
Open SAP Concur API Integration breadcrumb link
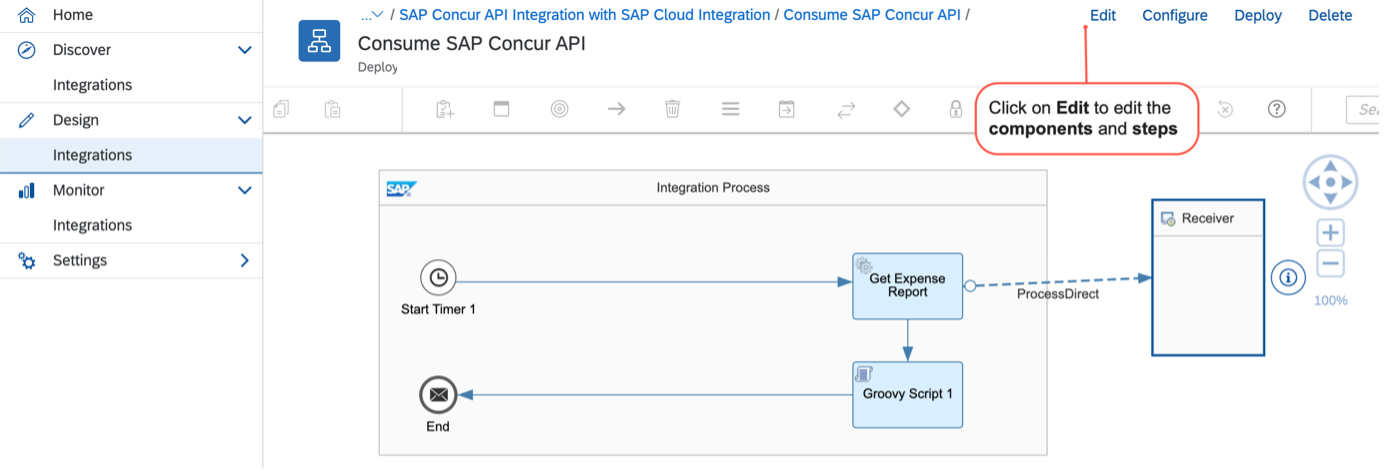(585, 15)
